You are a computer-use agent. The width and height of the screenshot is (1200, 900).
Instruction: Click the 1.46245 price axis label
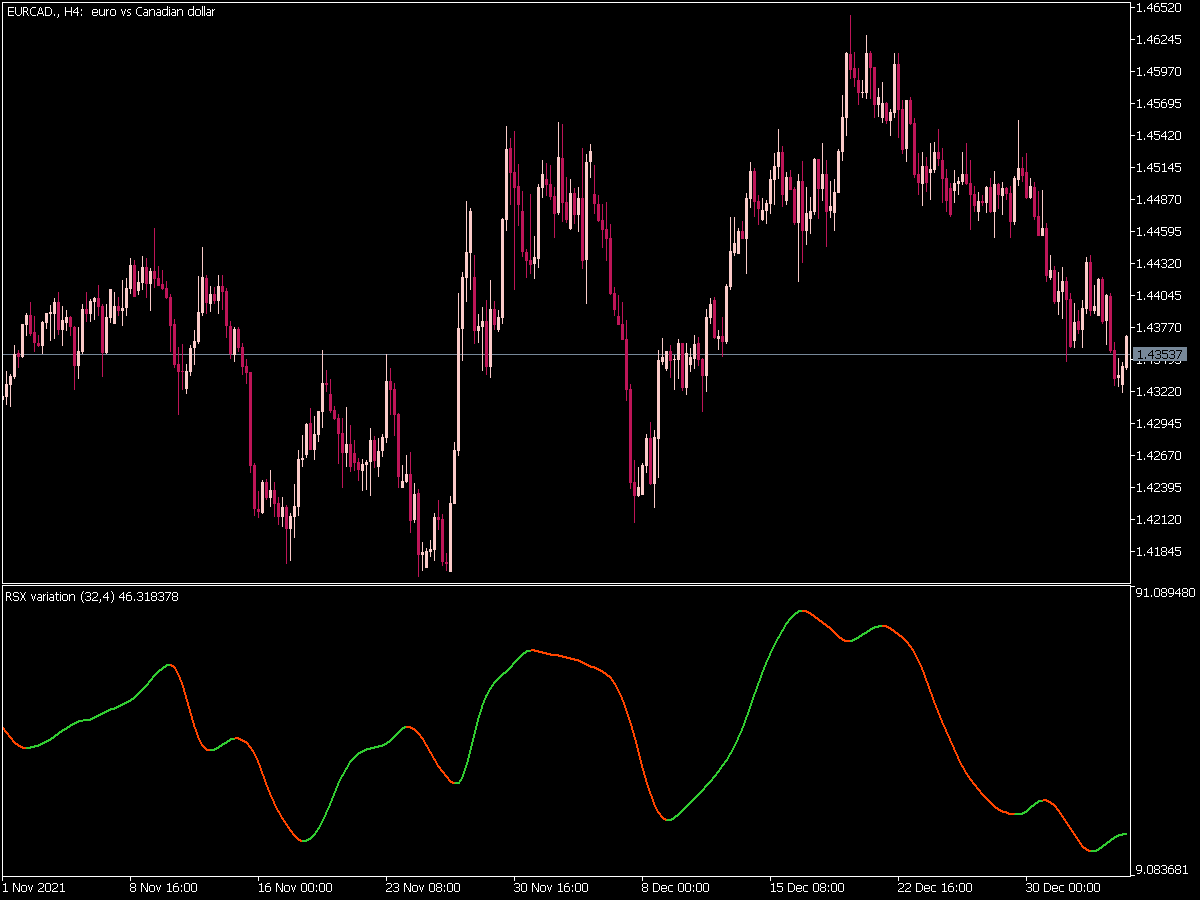point(1161,40)
